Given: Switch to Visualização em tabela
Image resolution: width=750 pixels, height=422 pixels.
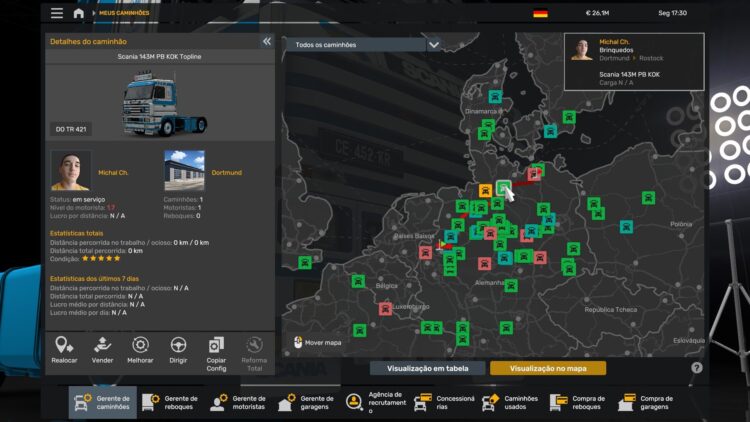Looking at the screenshot, I should 428,368.
